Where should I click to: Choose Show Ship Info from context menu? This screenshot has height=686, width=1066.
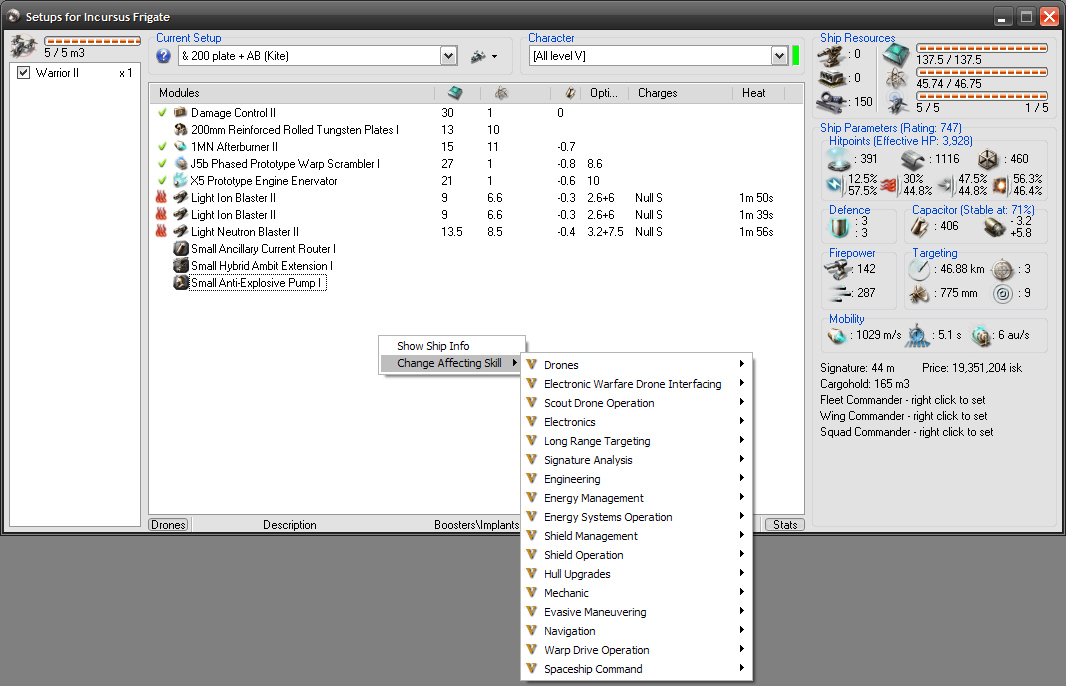tap(433, 346)
